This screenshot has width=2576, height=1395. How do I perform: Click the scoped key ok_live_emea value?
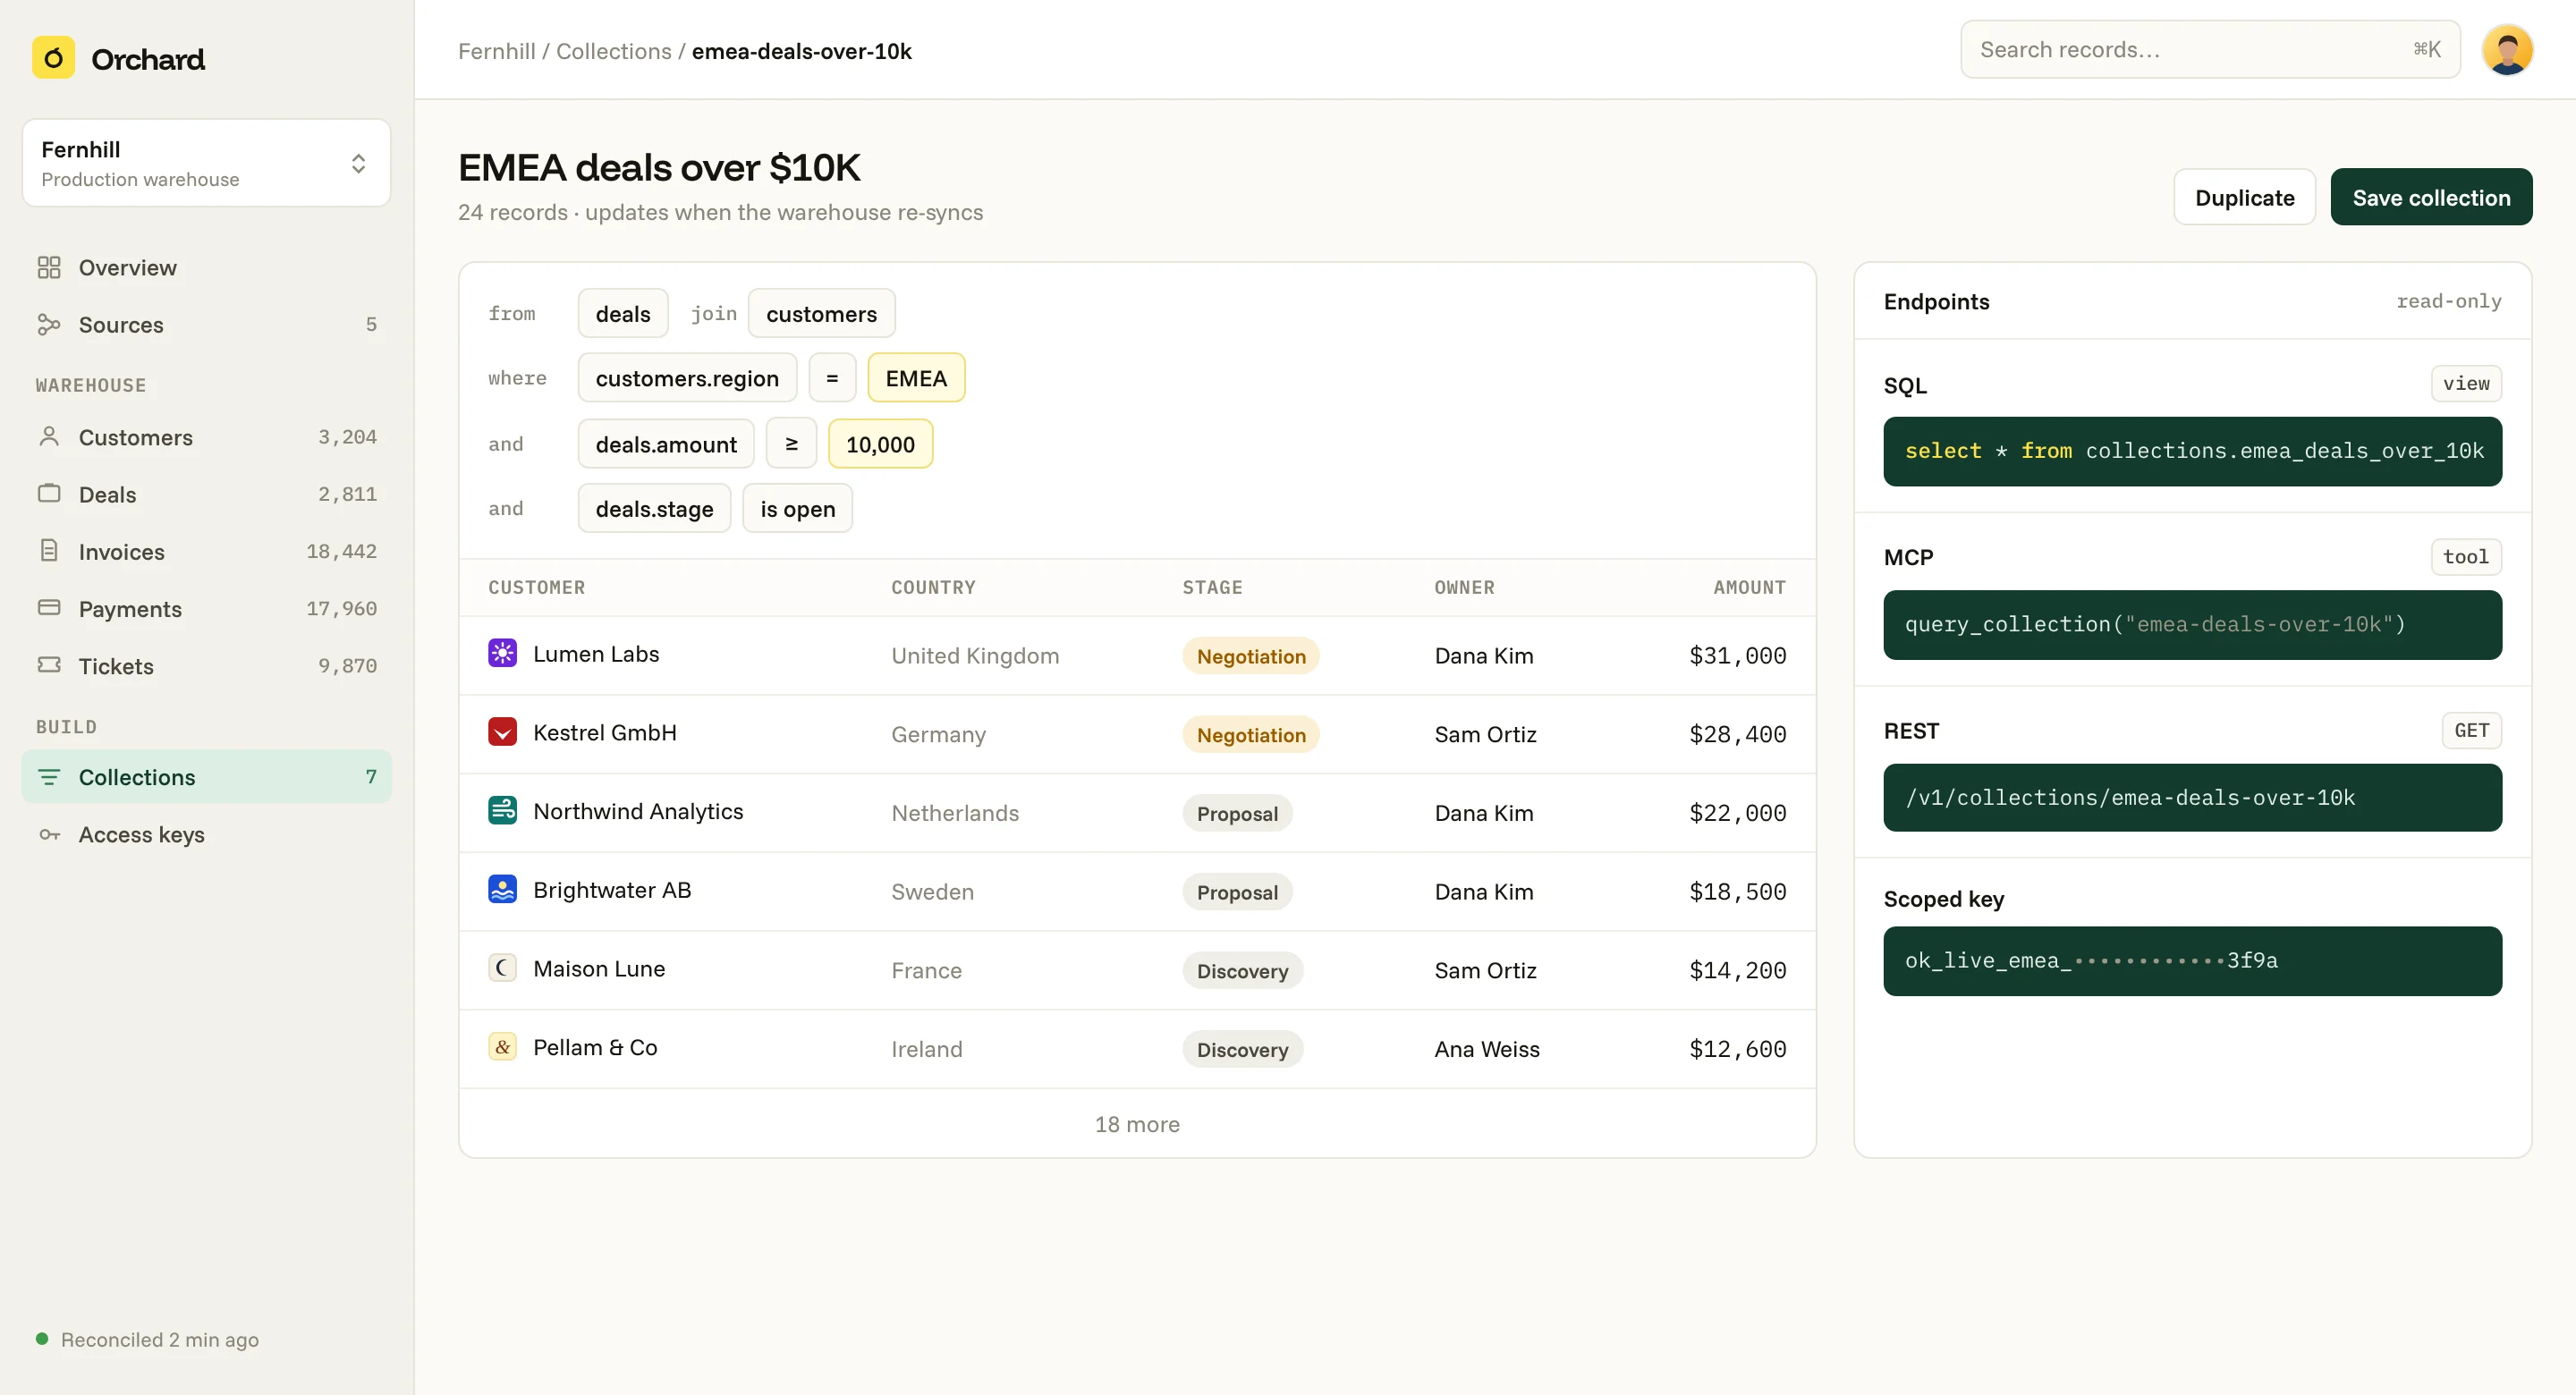point(2192,961)
